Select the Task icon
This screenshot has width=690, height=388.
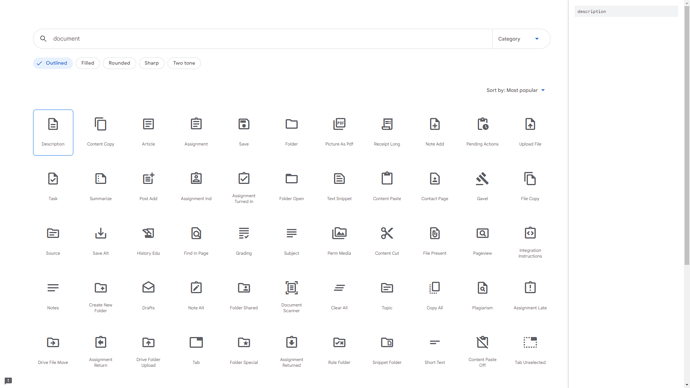tap(53, 179)
